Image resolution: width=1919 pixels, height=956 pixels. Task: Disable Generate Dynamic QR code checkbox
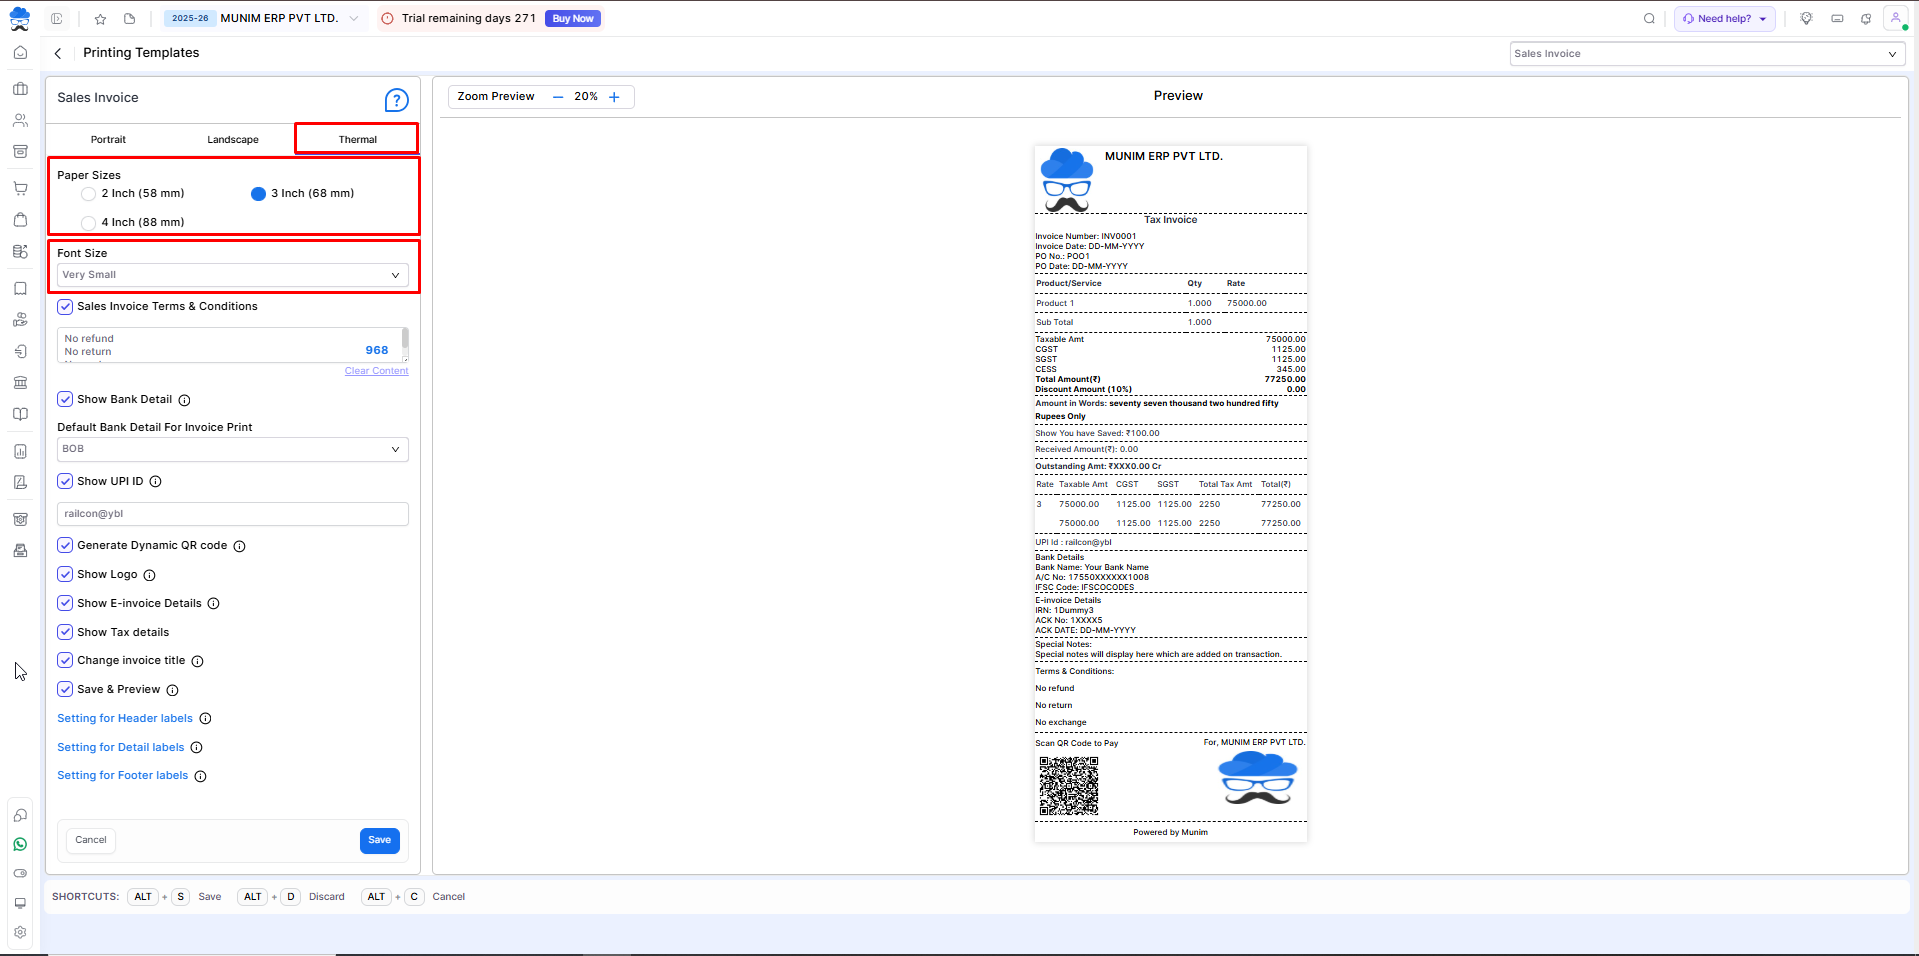coord(65,545)
